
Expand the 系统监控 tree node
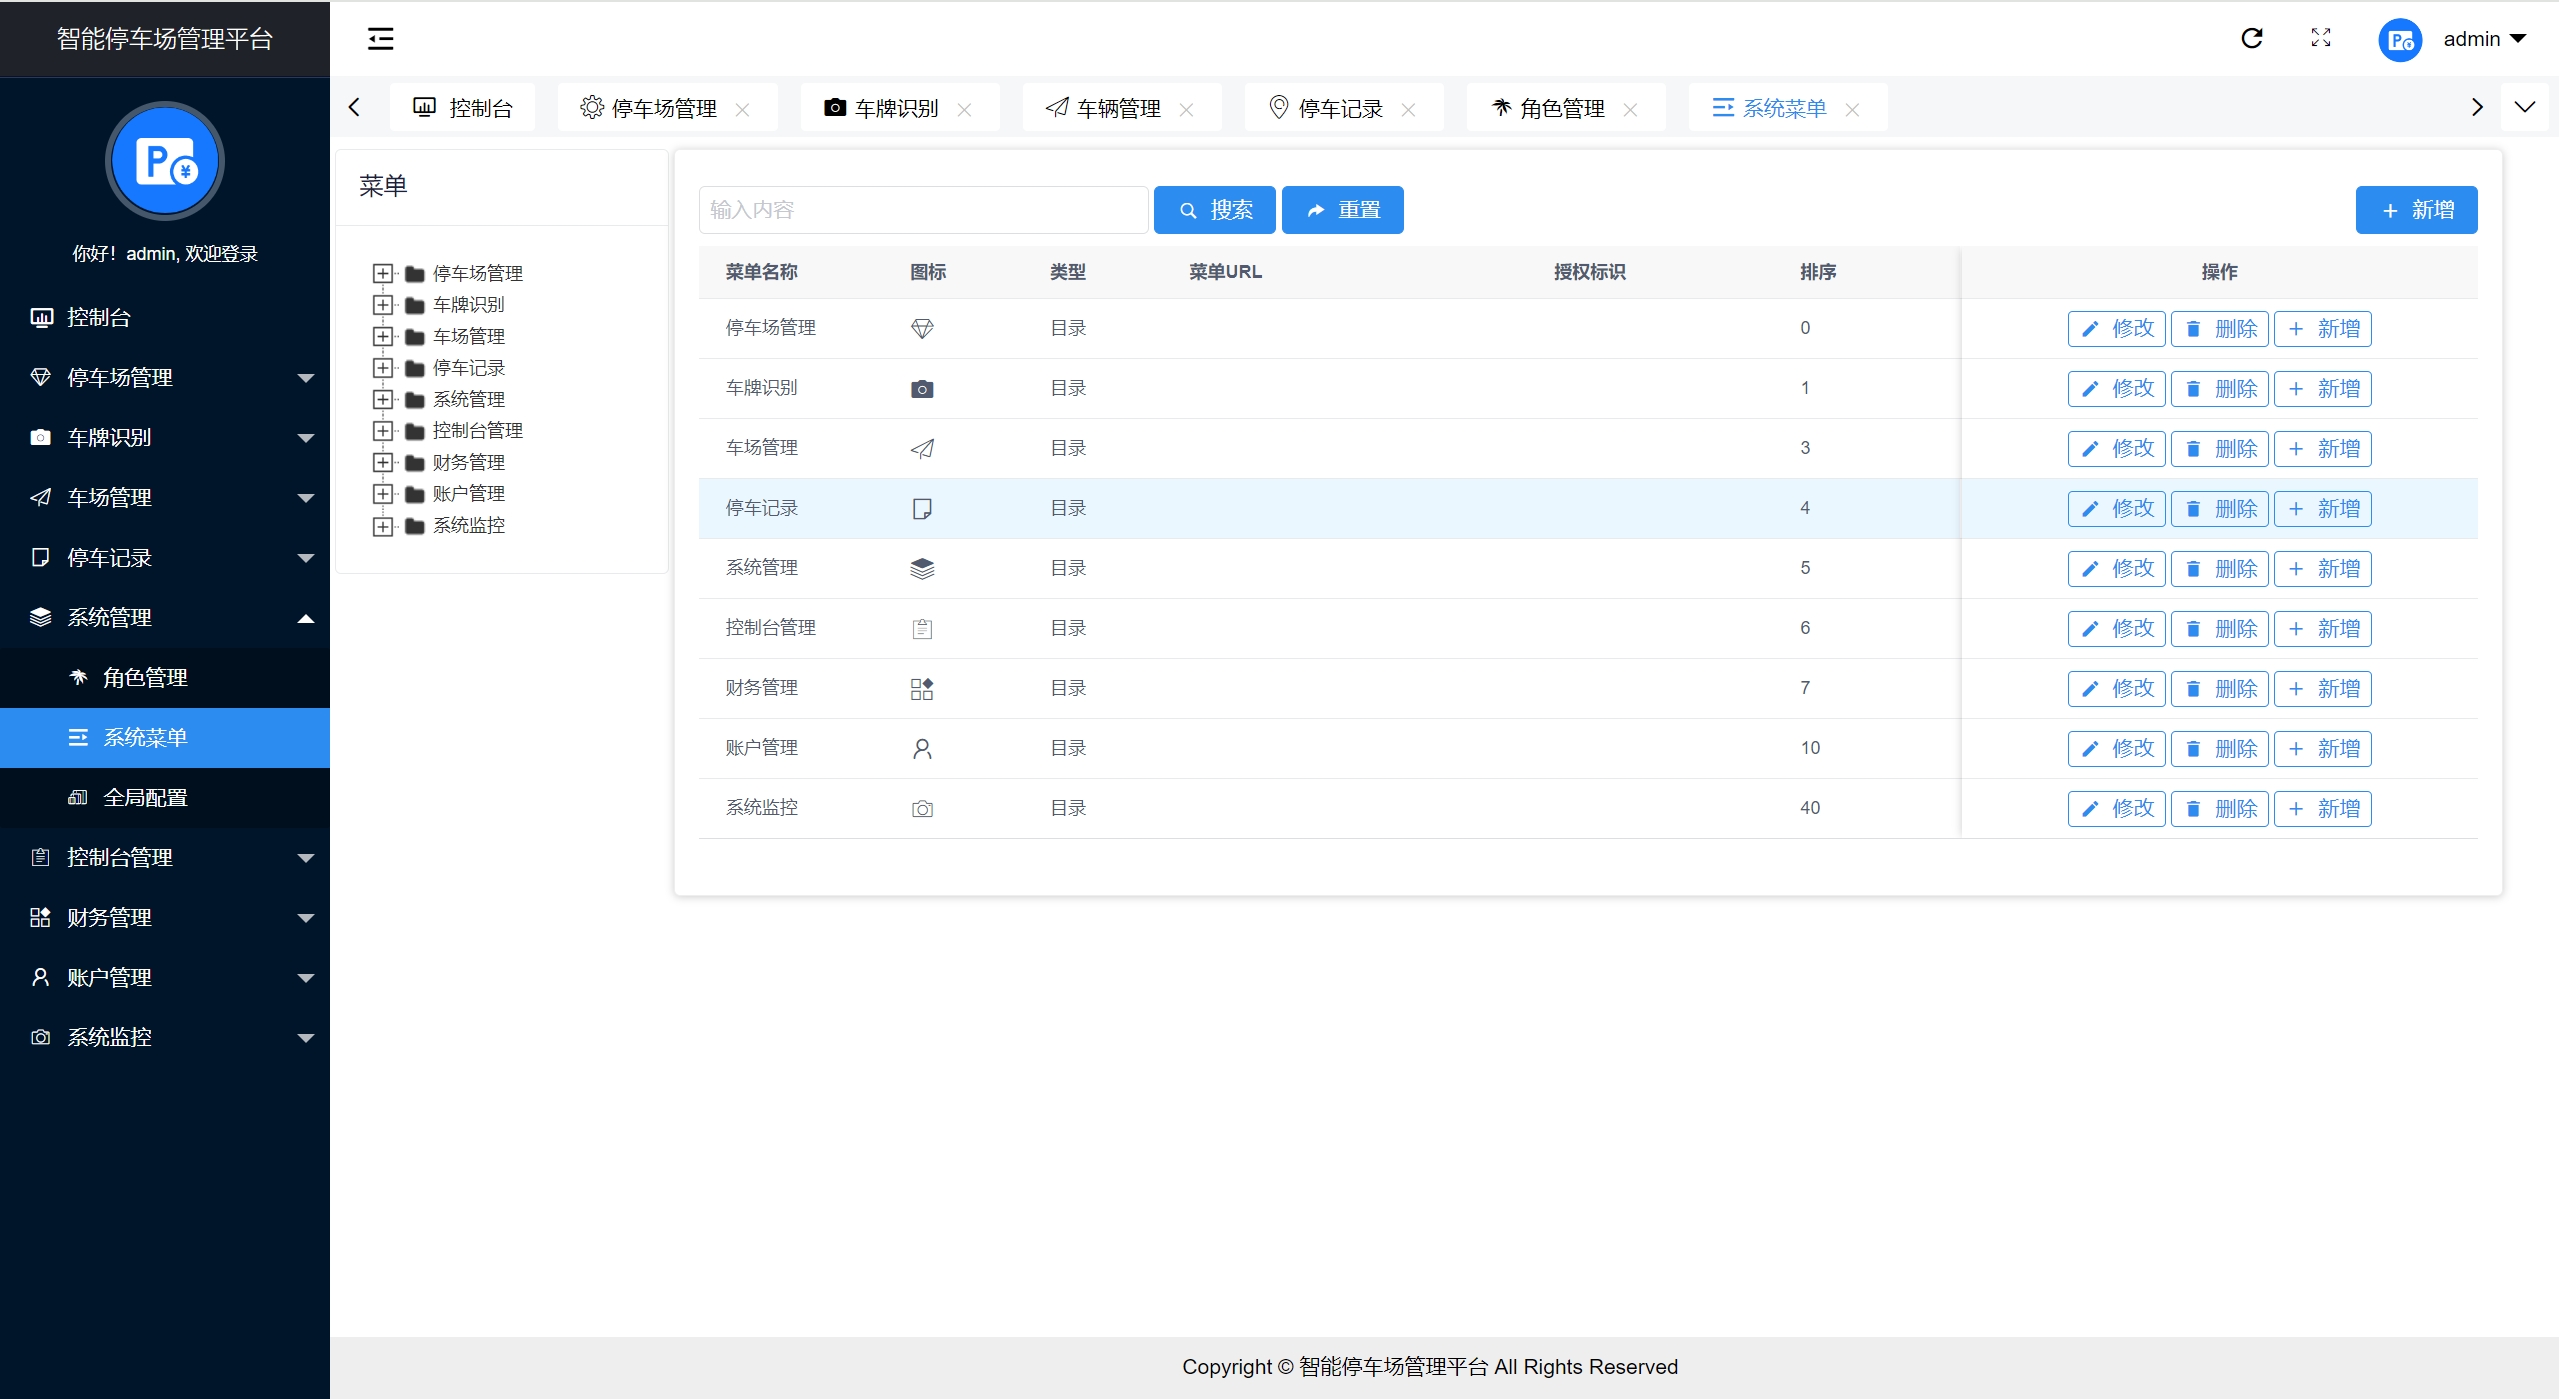(x=382, y=525)
